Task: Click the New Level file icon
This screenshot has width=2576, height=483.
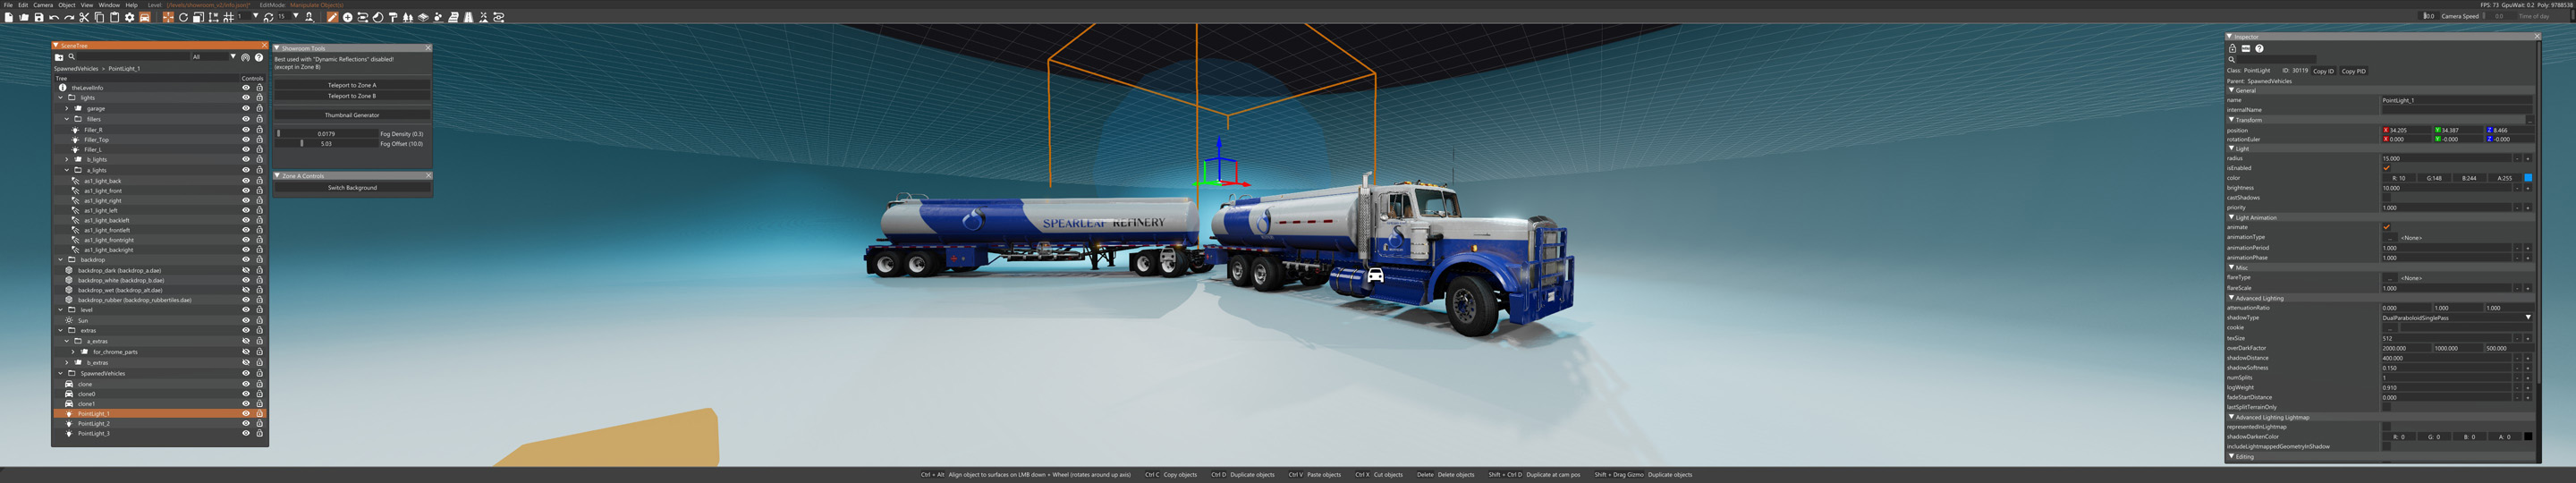Action: point(9,17)
